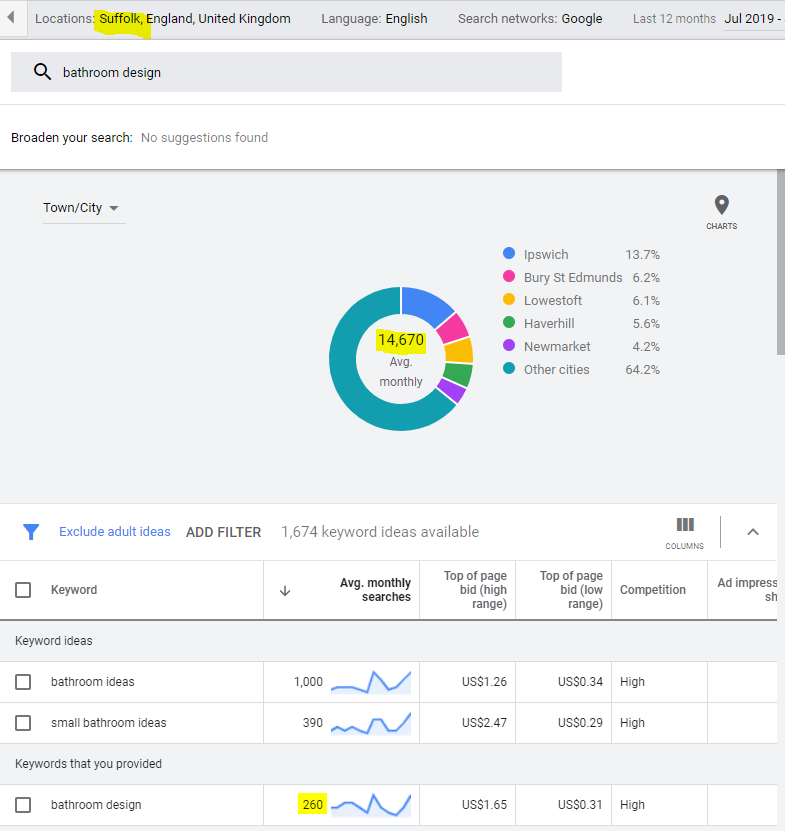Image resolution: width=785 pixels, height=831 pixels.
Task: Click the bathroom design keyword in the table
Action: tap(96, 805)
